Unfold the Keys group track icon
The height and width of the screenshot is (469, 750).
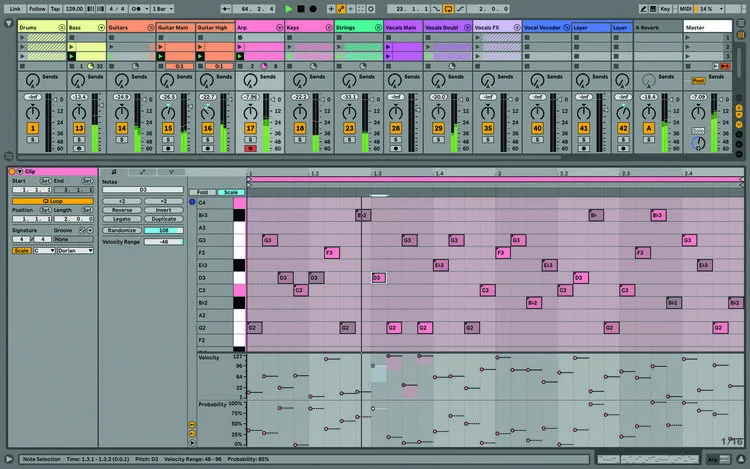[329, 28]
